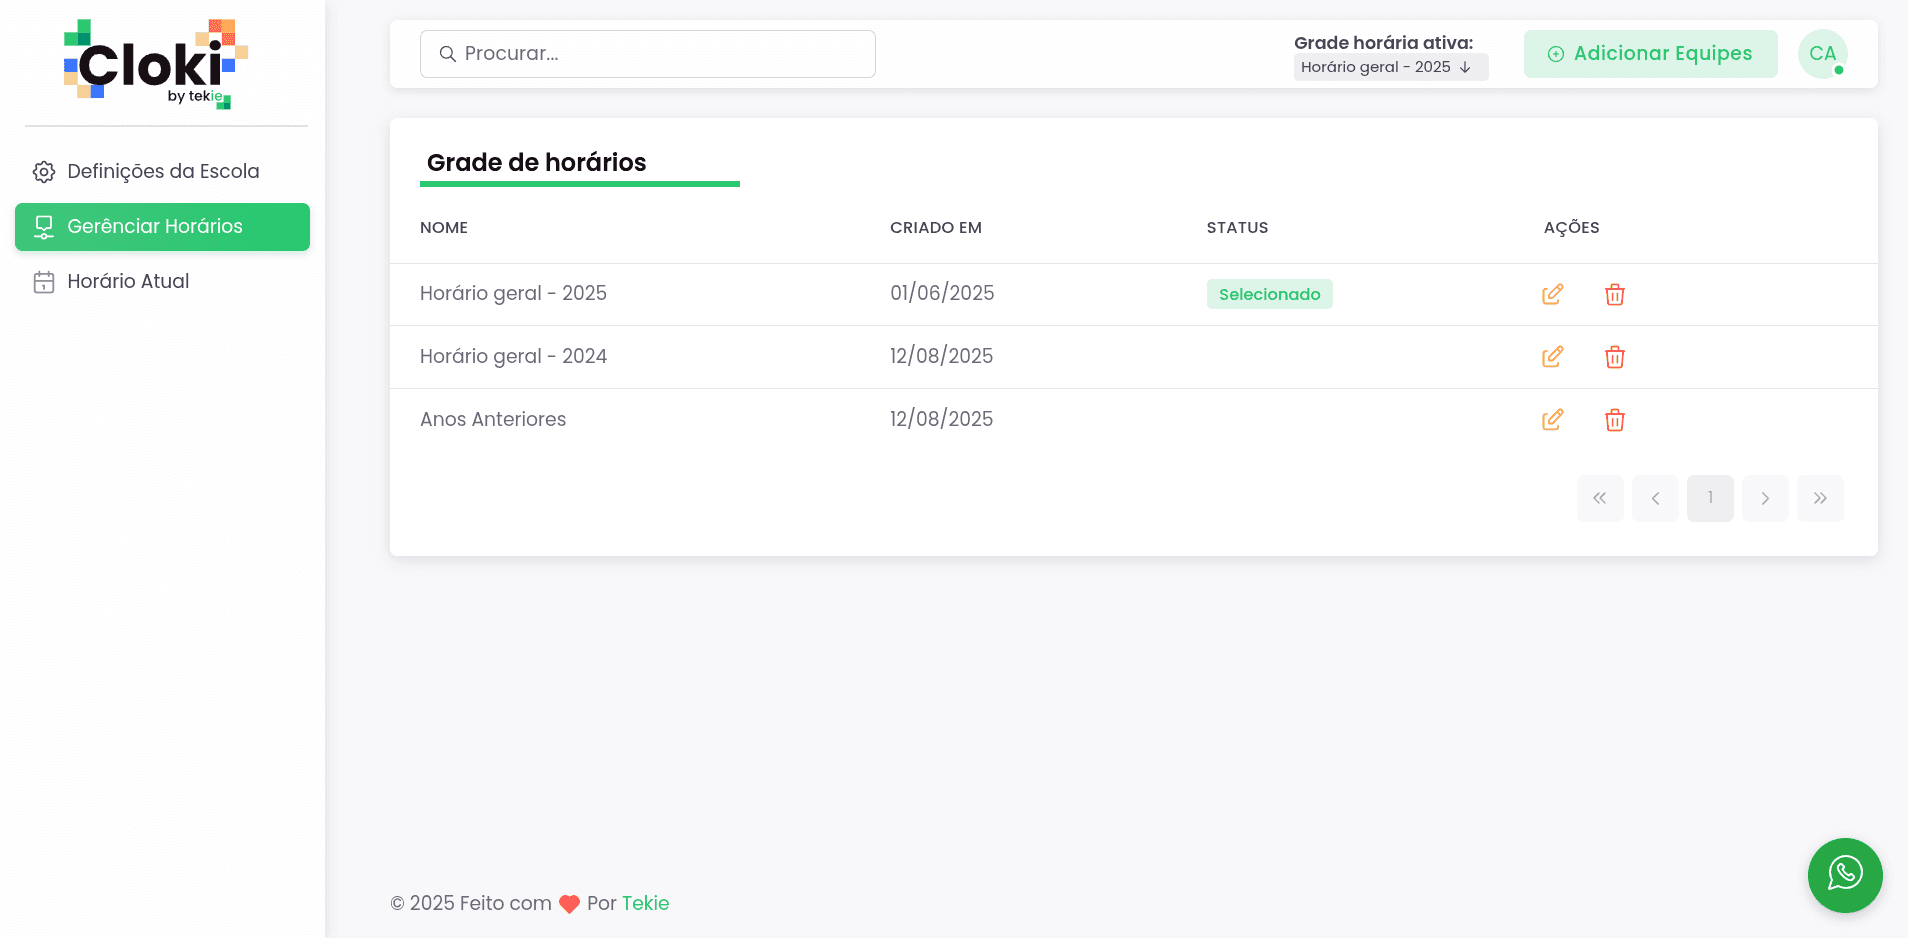Open WhatsApp chat support button

click(1844, 875)
